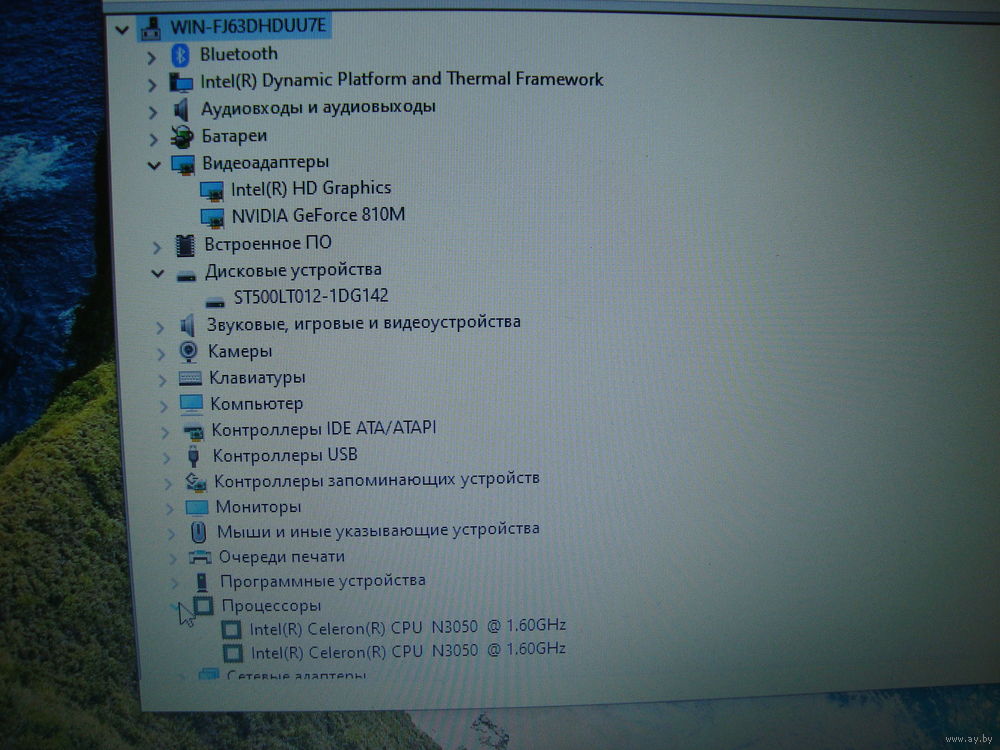Screen dimensions: 1000x750
Task: Collapse the WIN-FJ63DHDUU7E root node
Action: (x=122, y=30)
